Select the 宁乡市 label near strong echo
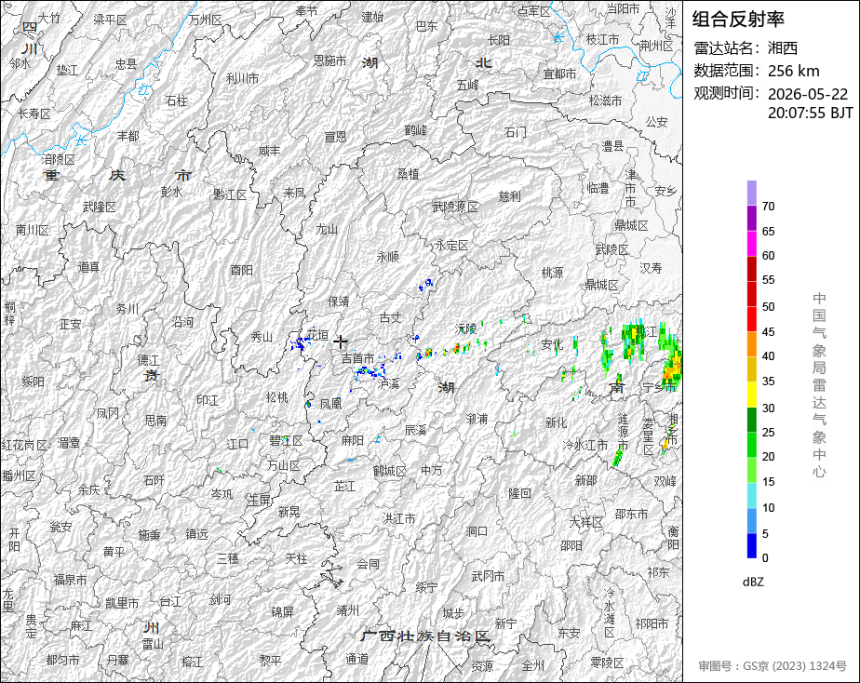Image resolution: width=860 pixels, height=683 pixels. point(659,387)
